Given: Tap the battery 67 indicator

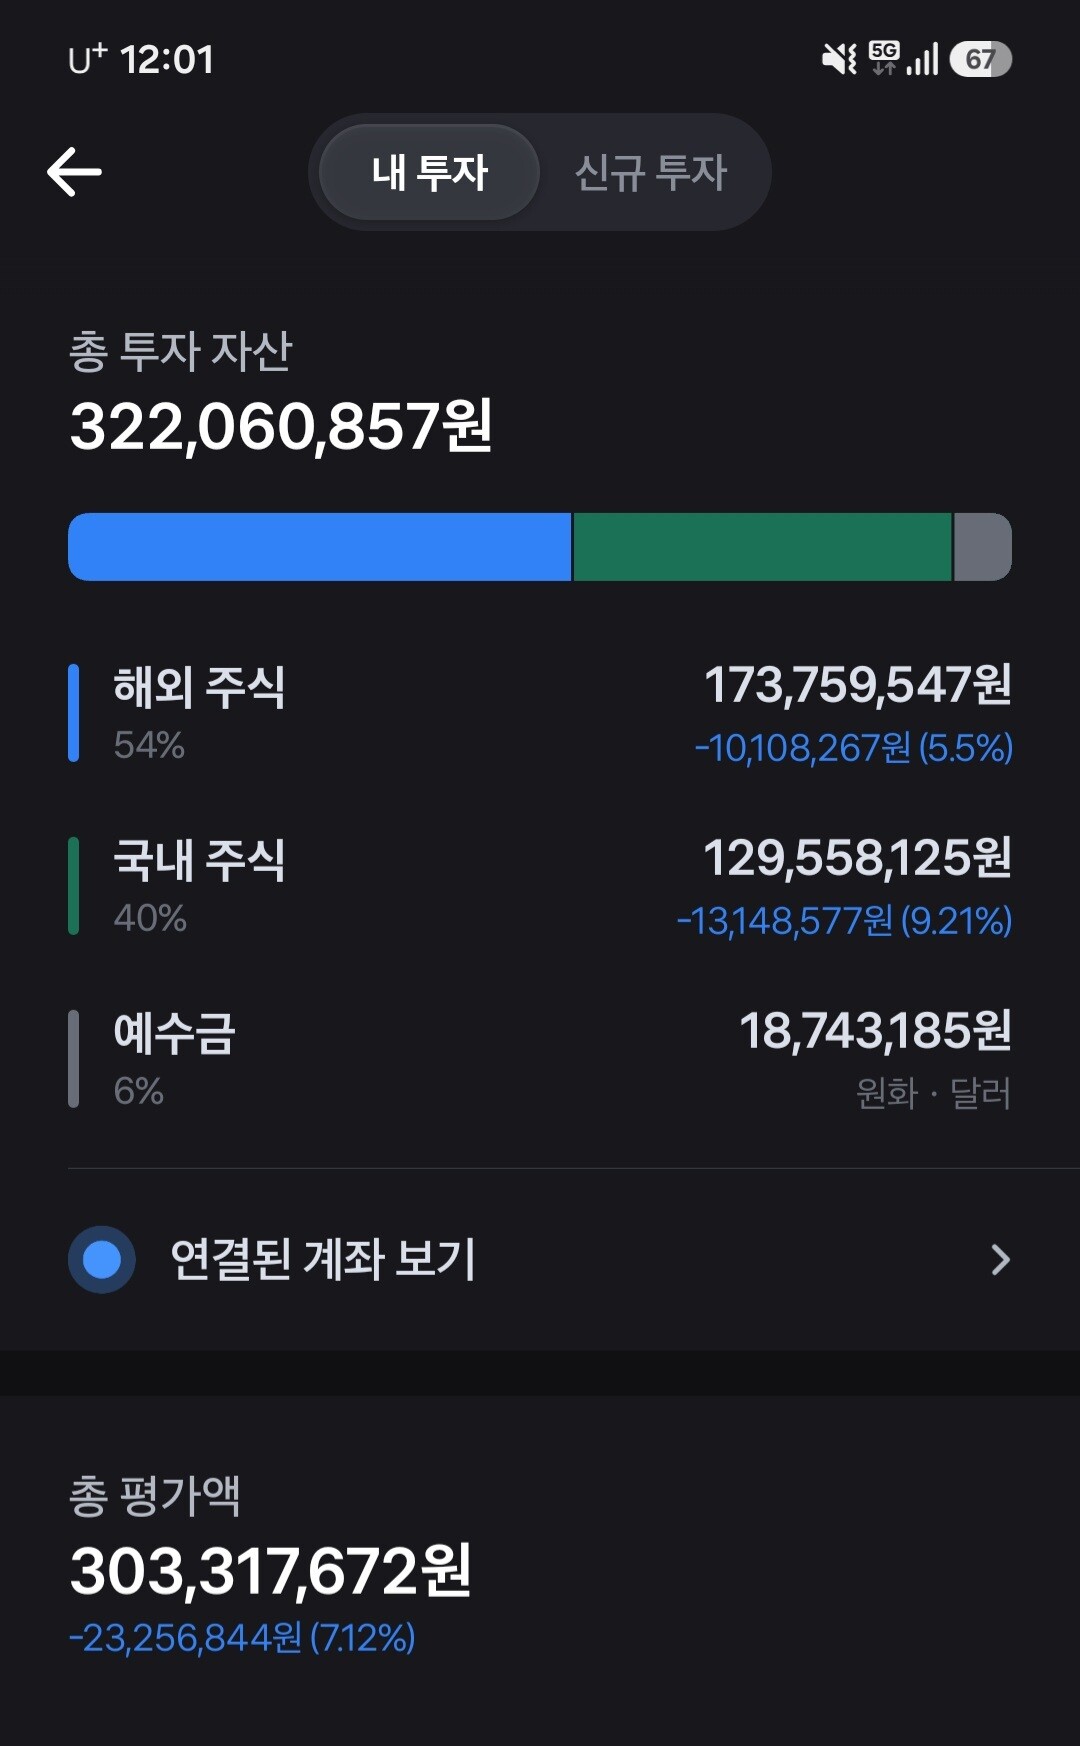Looking at the screenshot, I should [980, 59].
